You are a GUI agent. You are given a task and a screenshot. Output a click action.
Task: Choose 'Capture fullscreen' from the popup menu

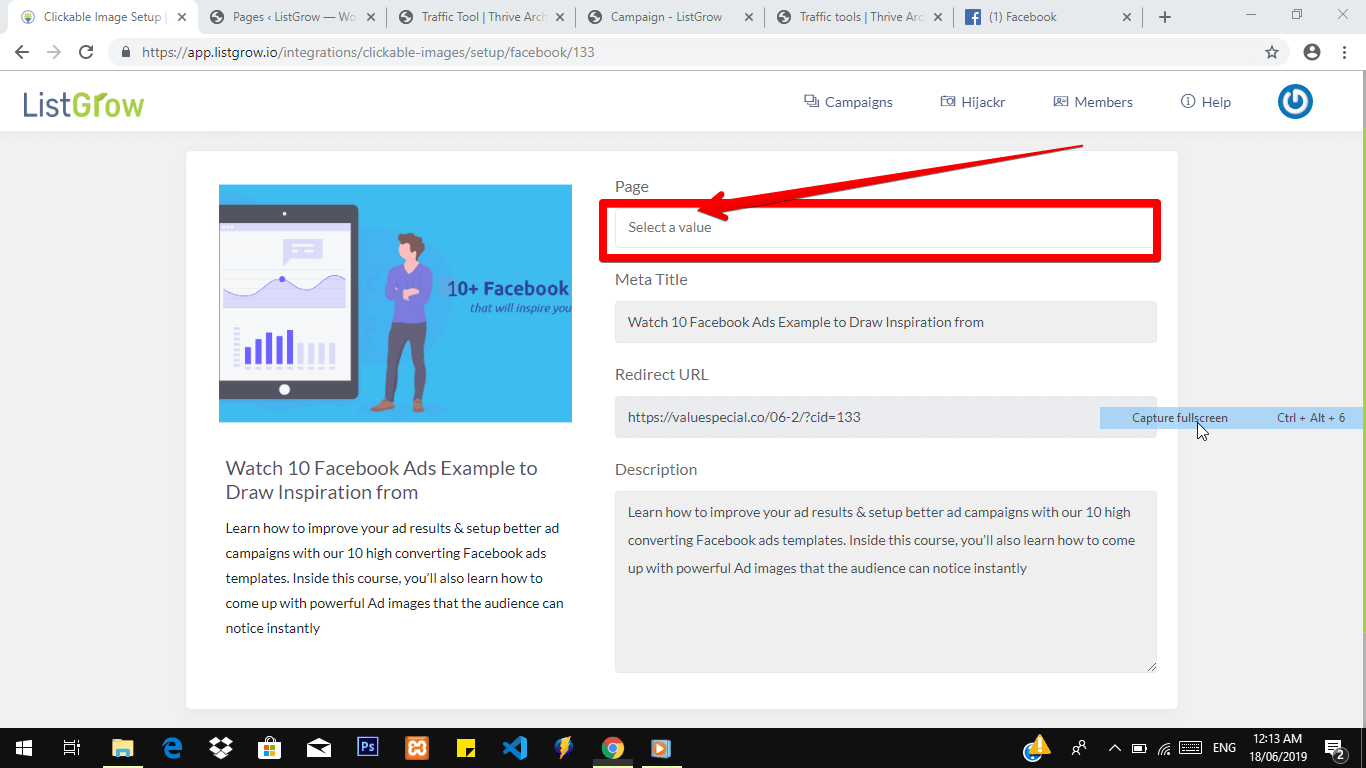point(1232,418)
